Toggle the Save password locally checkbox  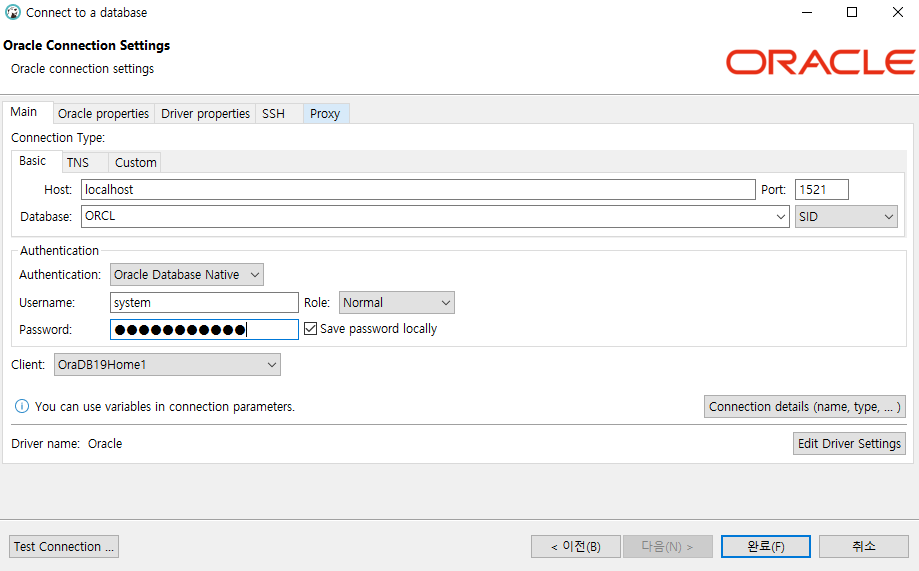[311, 329]
